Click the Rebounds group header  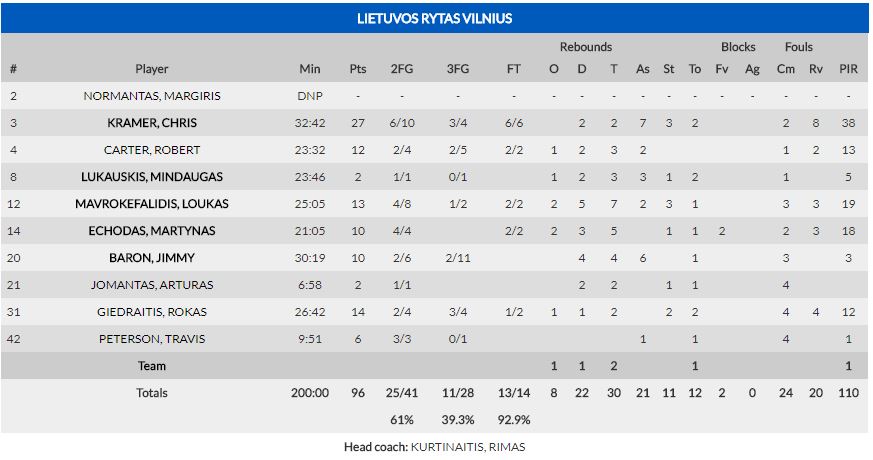(586, 47)
